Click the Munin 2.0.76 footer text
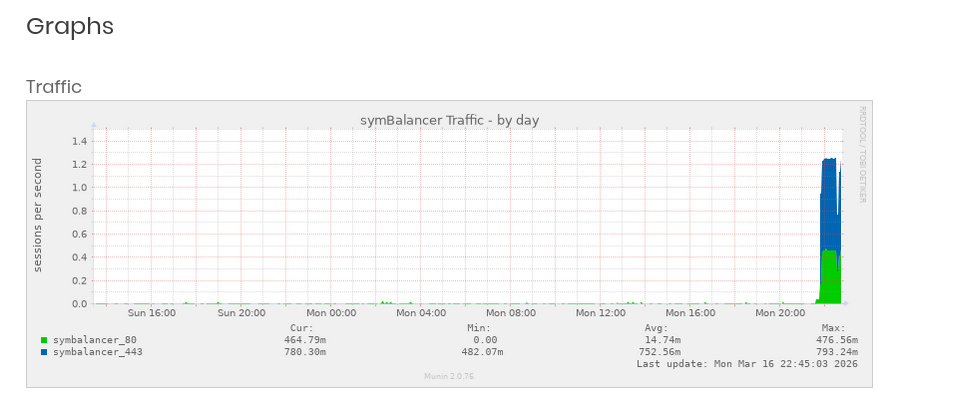This screenshot has width=957, height=393. (x=449, y=377)
